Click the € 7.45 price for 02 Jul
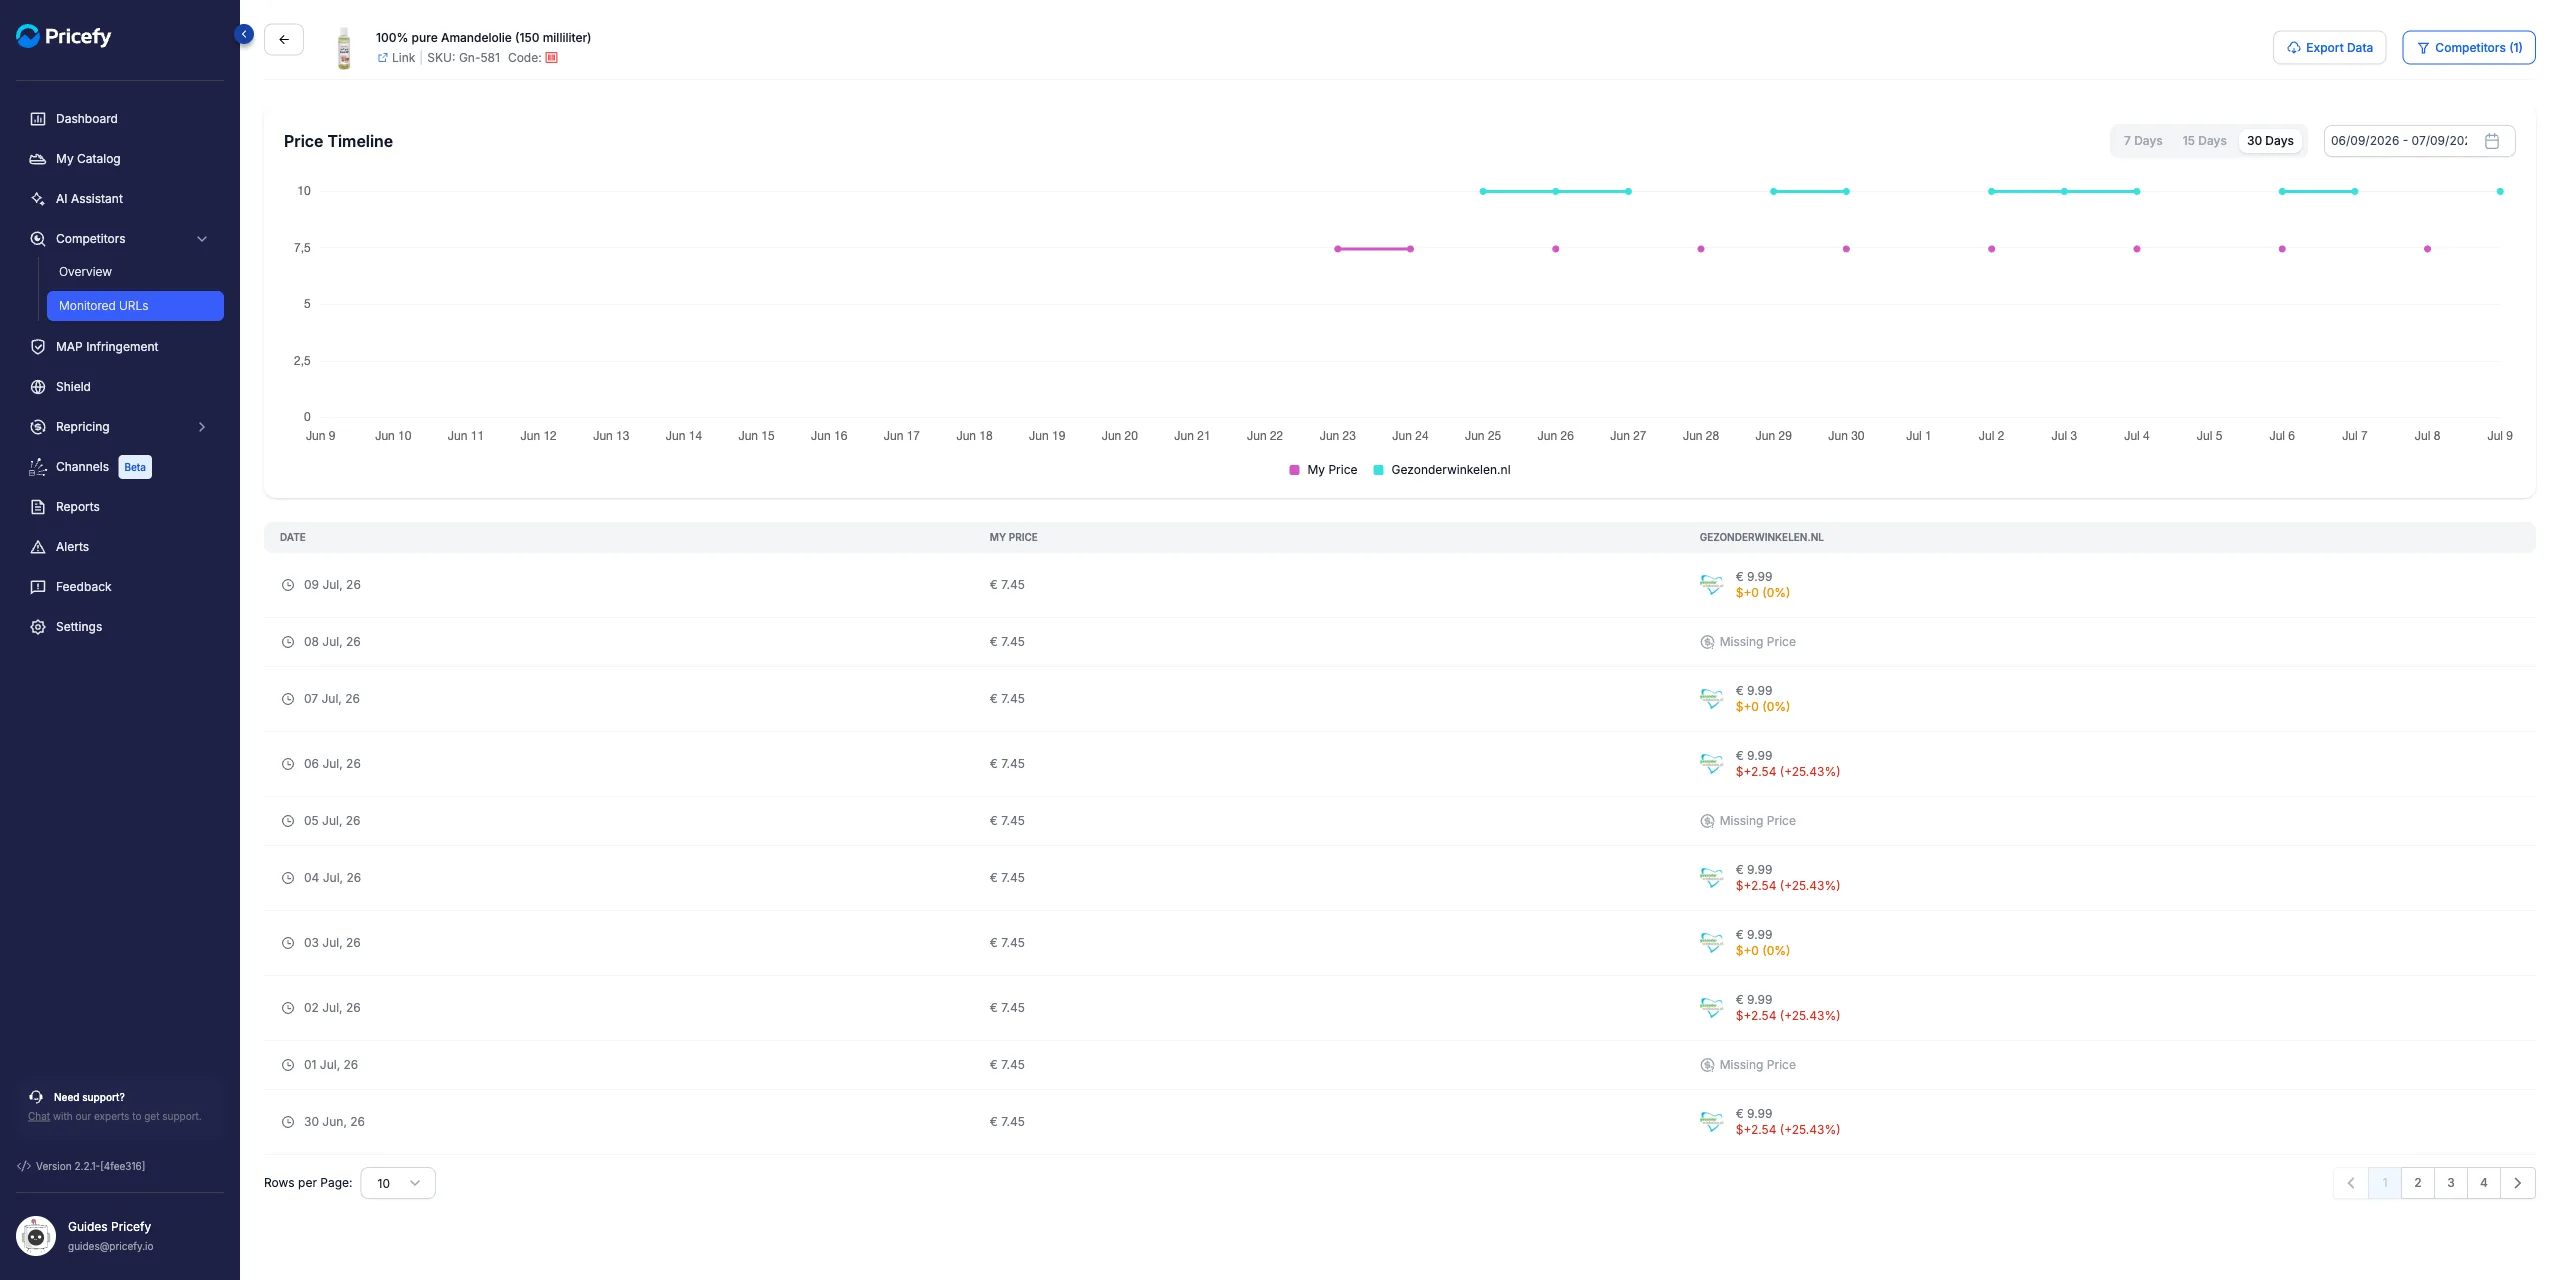Image resolution: width=2560 pixels, height=1280 pixels. click(x=1007, y=1008)
